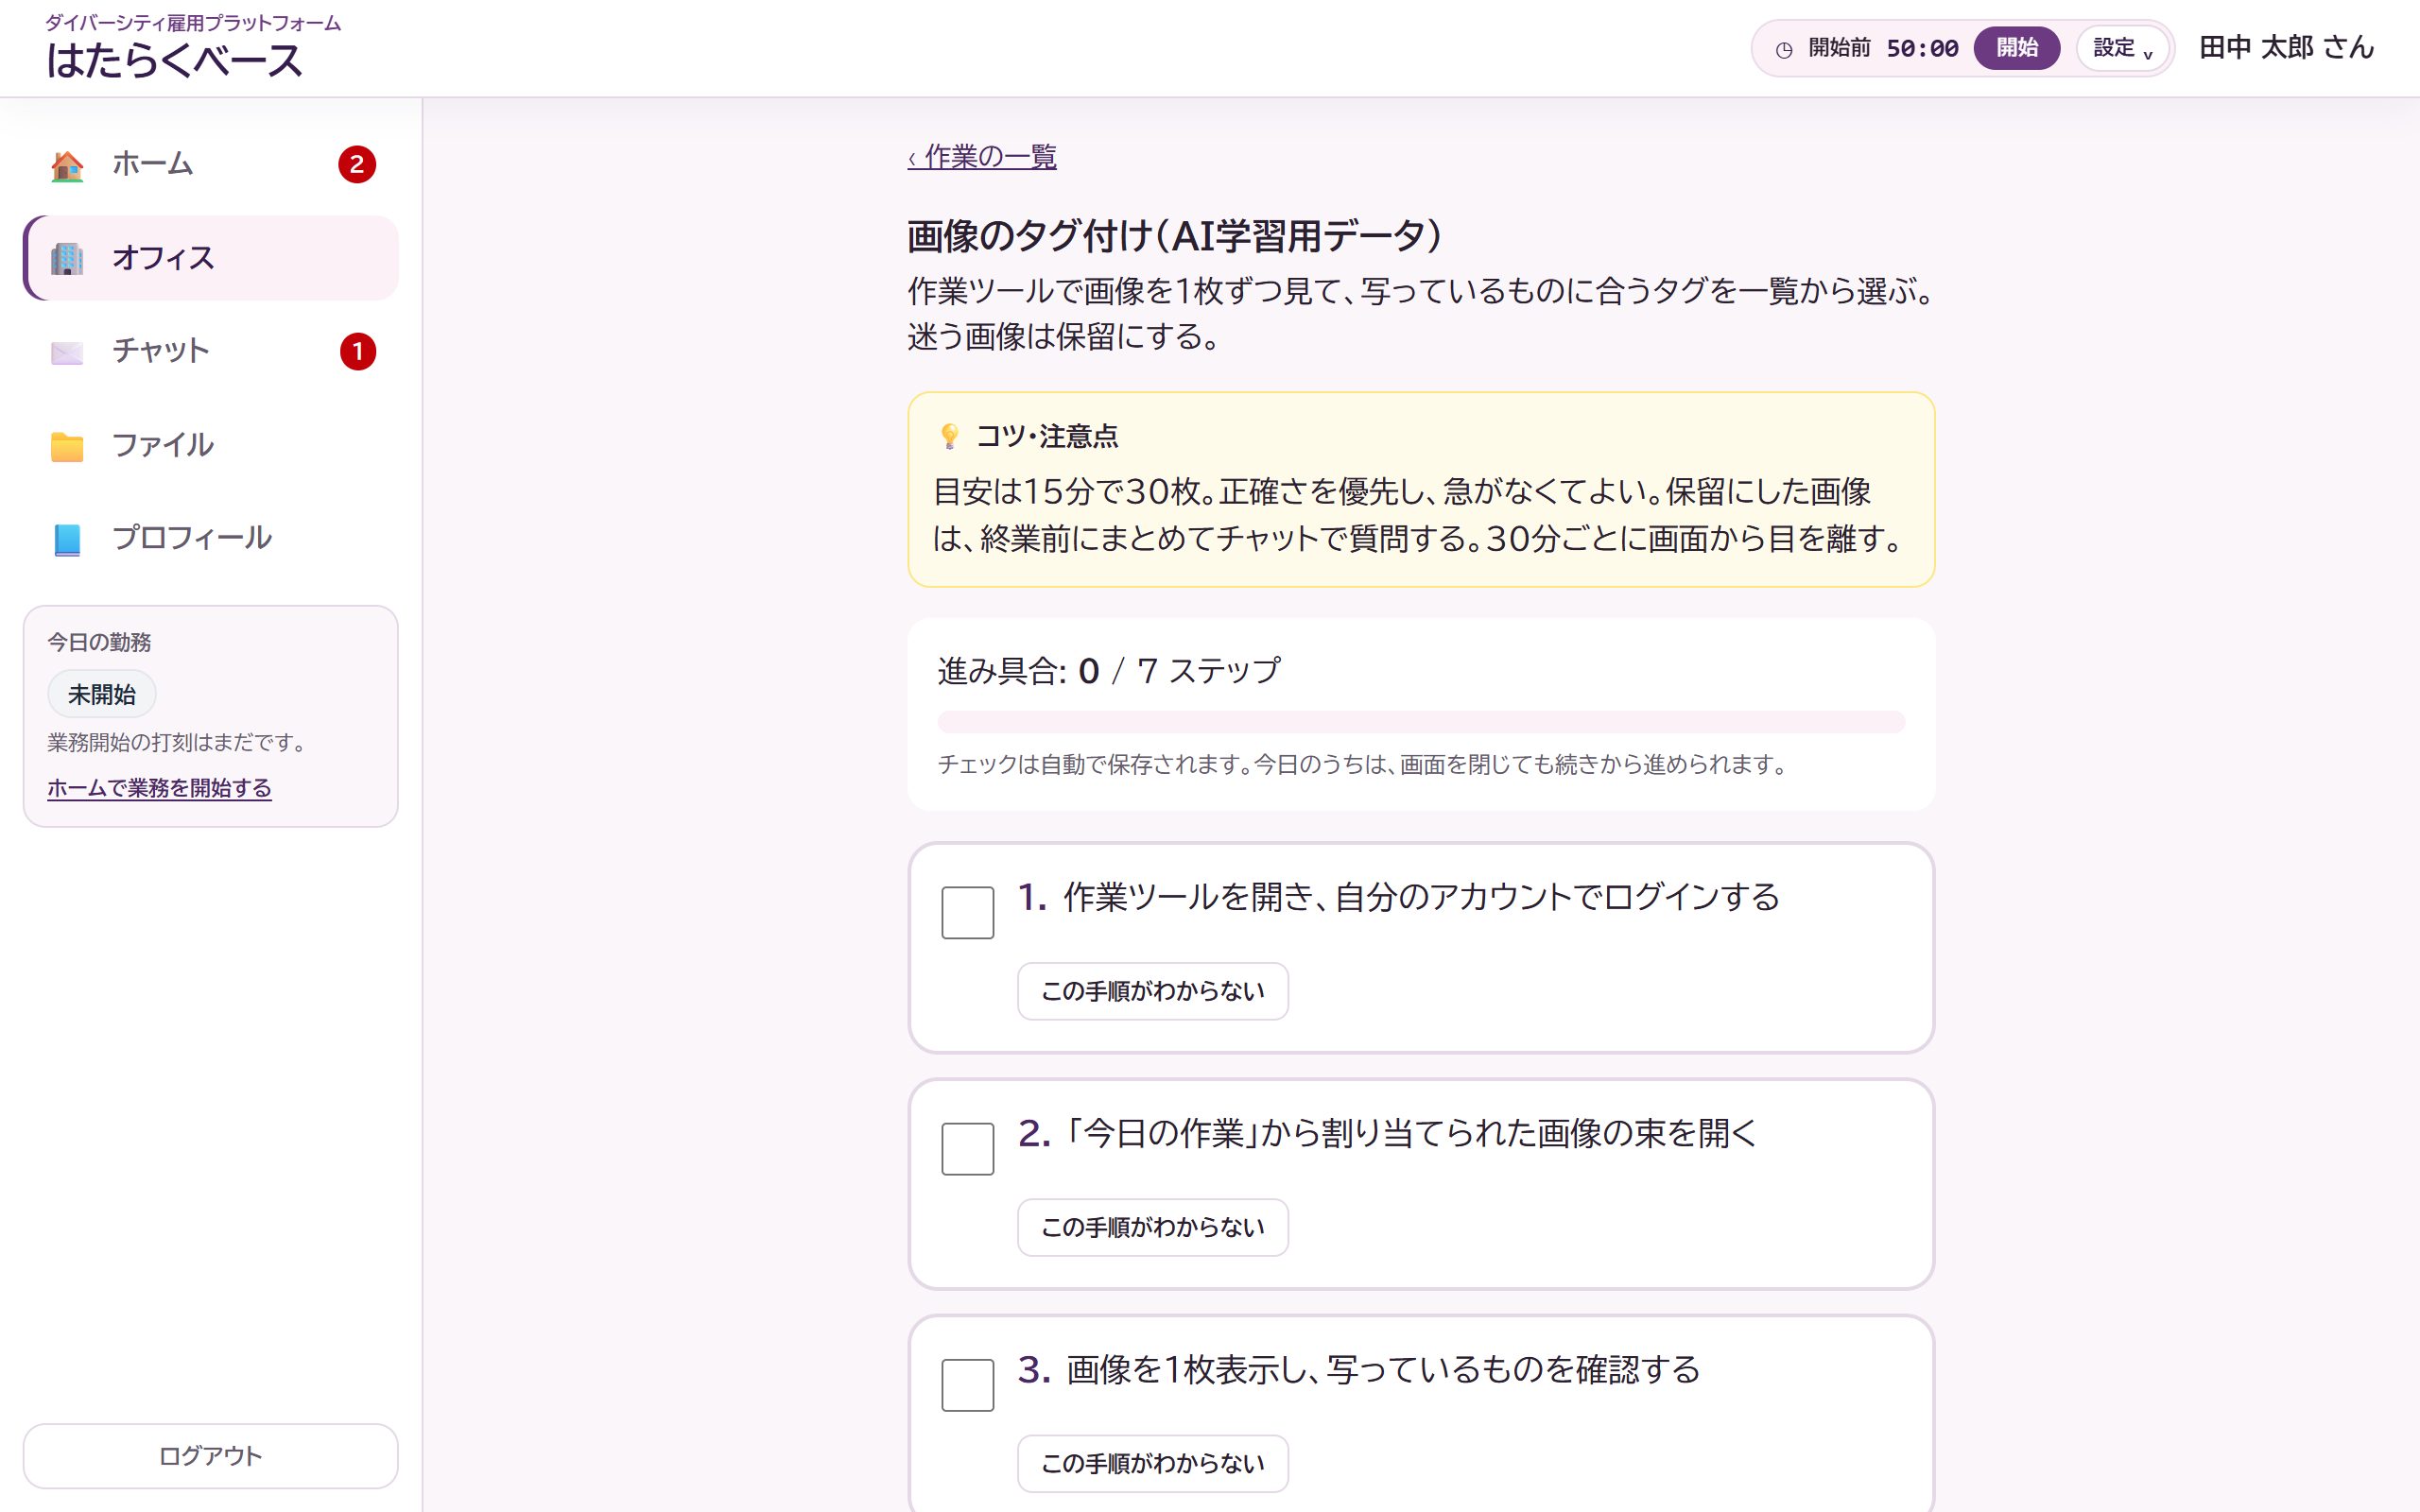The width and height of the screenshot is (2420, 1512).
Task: Check step 1 作業ツールを開き checkbox
Action: click(967, 912)
